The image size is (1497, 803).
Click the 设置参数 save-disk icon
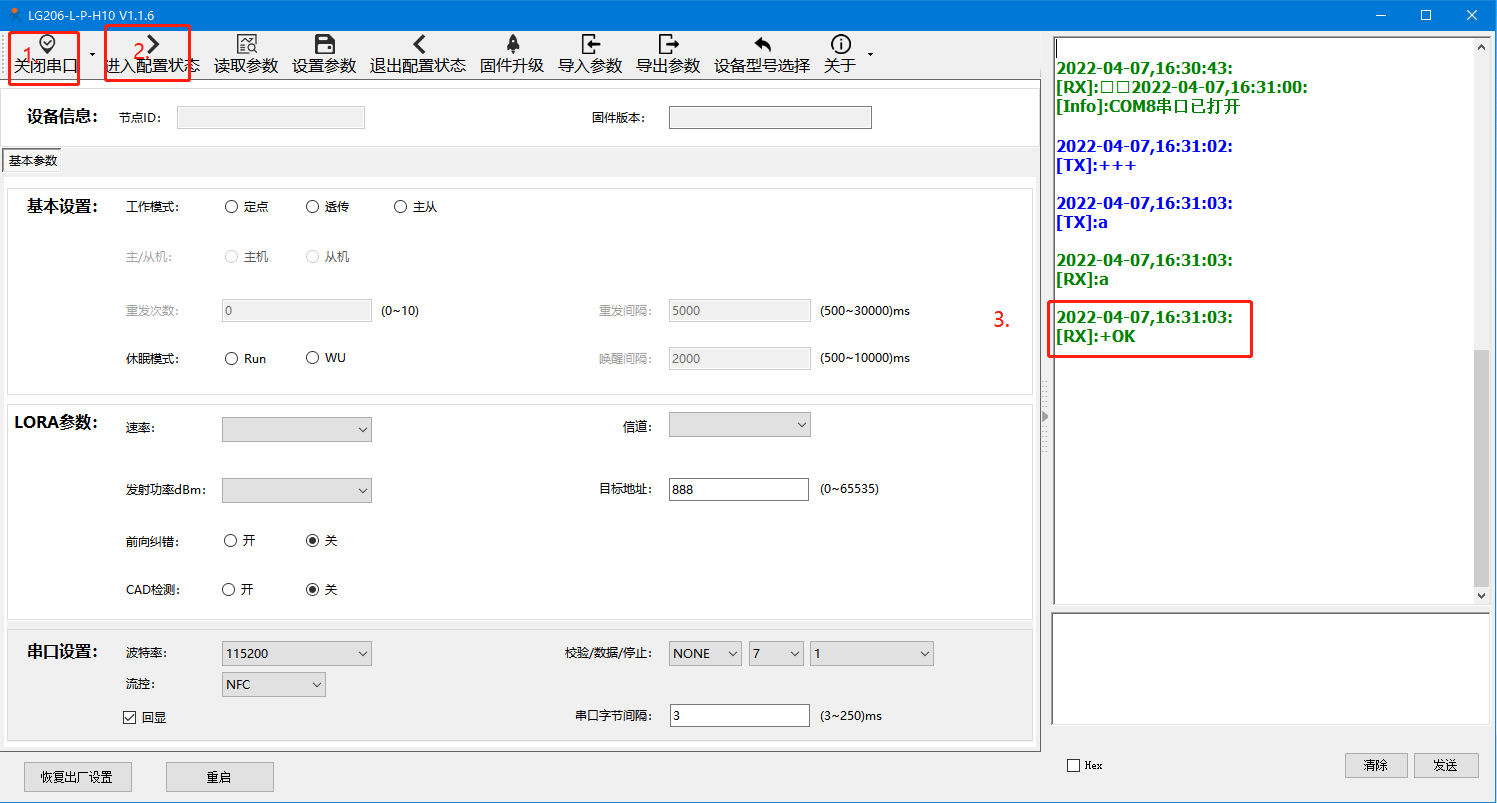(324, 45)
